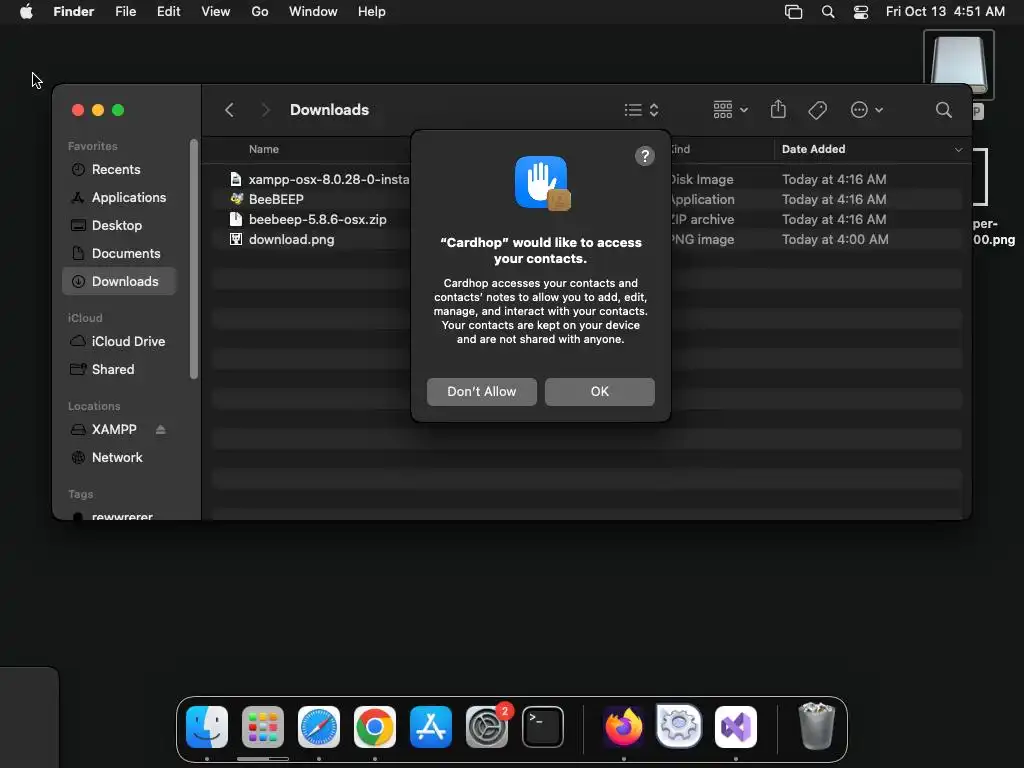Sort by the Date Added column header
Screen dimensions: 1024x768
coord(813,149)
